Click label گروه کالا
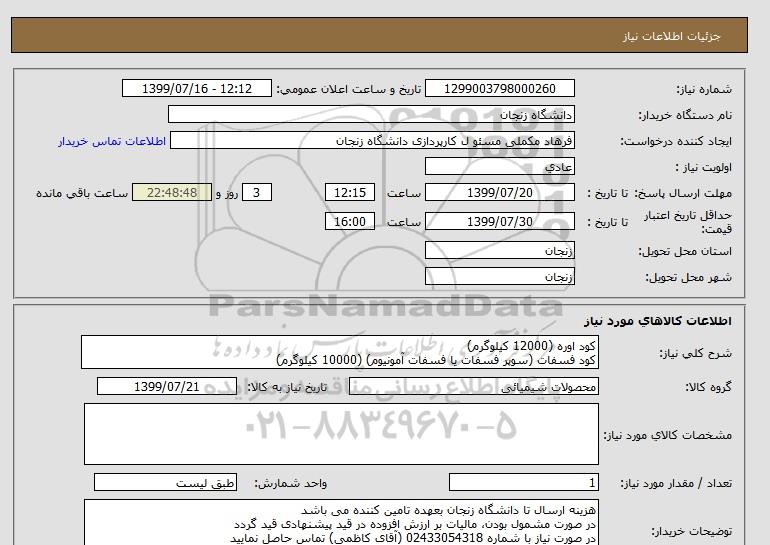Viewport: 770px width, 545px height. coord(709,387)
